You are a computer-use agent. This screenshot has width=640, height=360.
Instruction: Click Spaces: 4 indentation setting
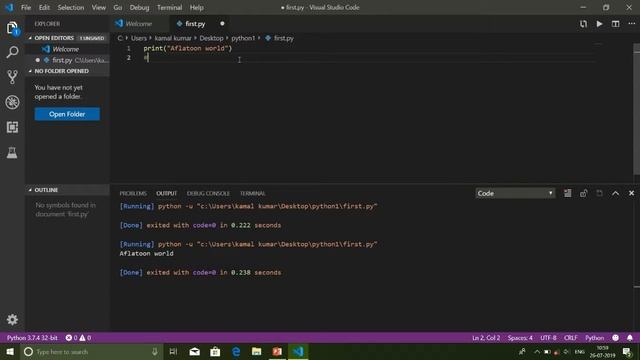point(520,338)
